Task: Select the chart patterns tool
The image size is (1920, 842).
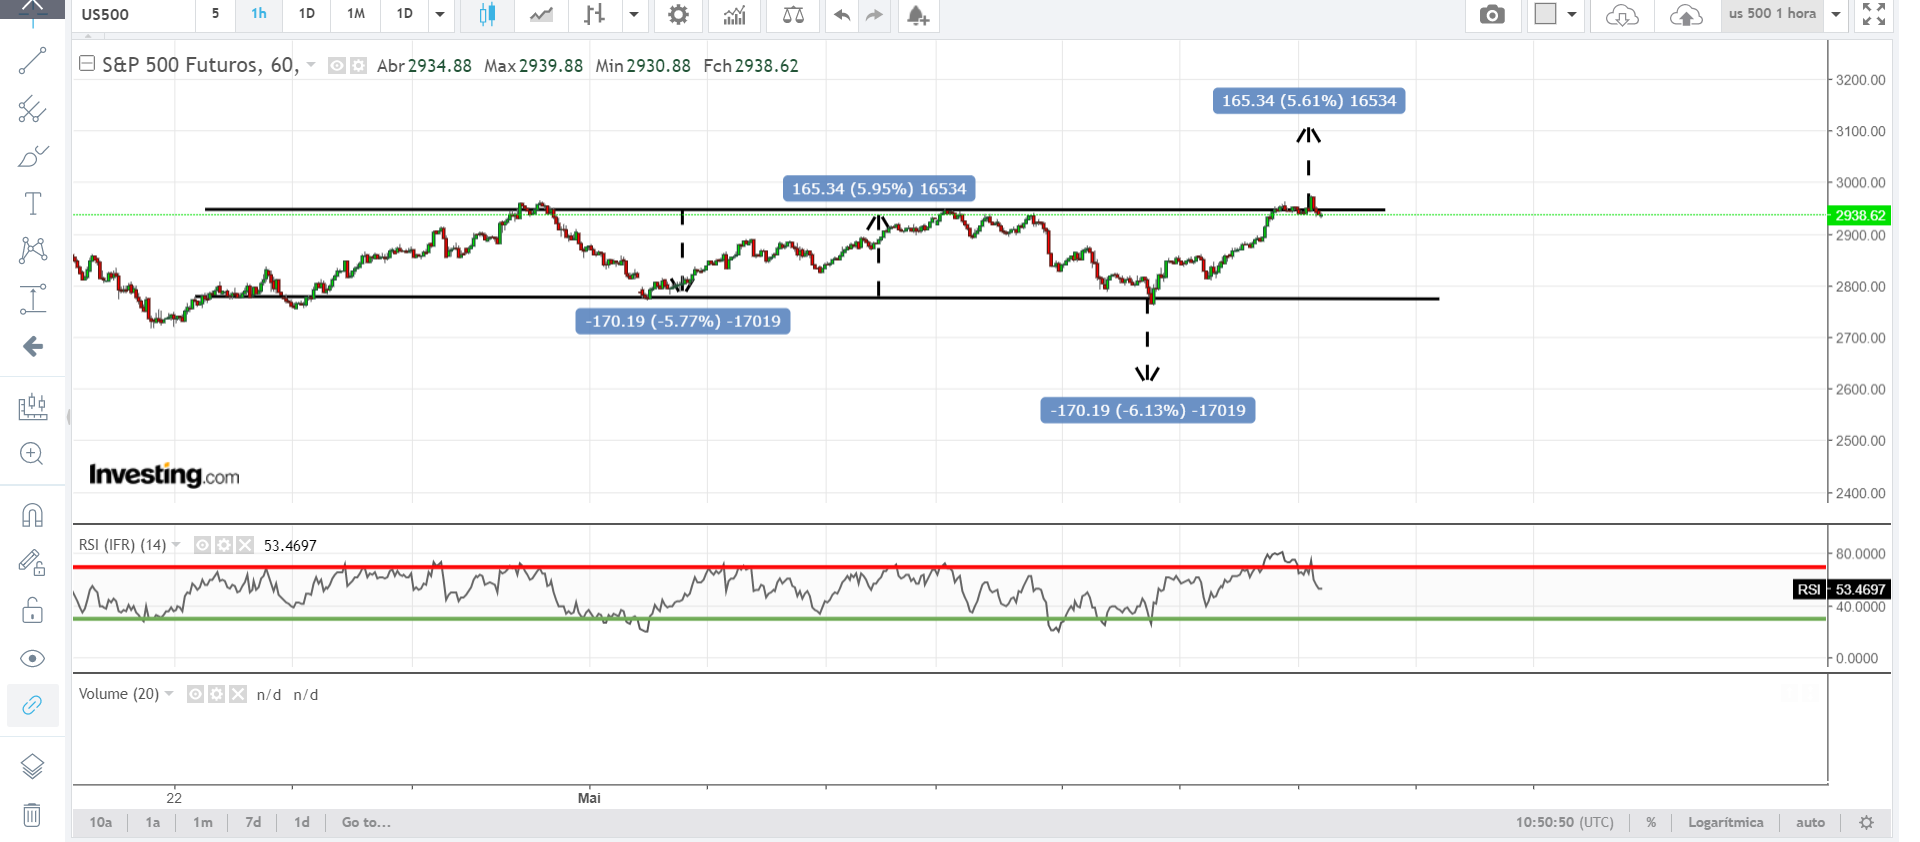Action: (32, 250)
